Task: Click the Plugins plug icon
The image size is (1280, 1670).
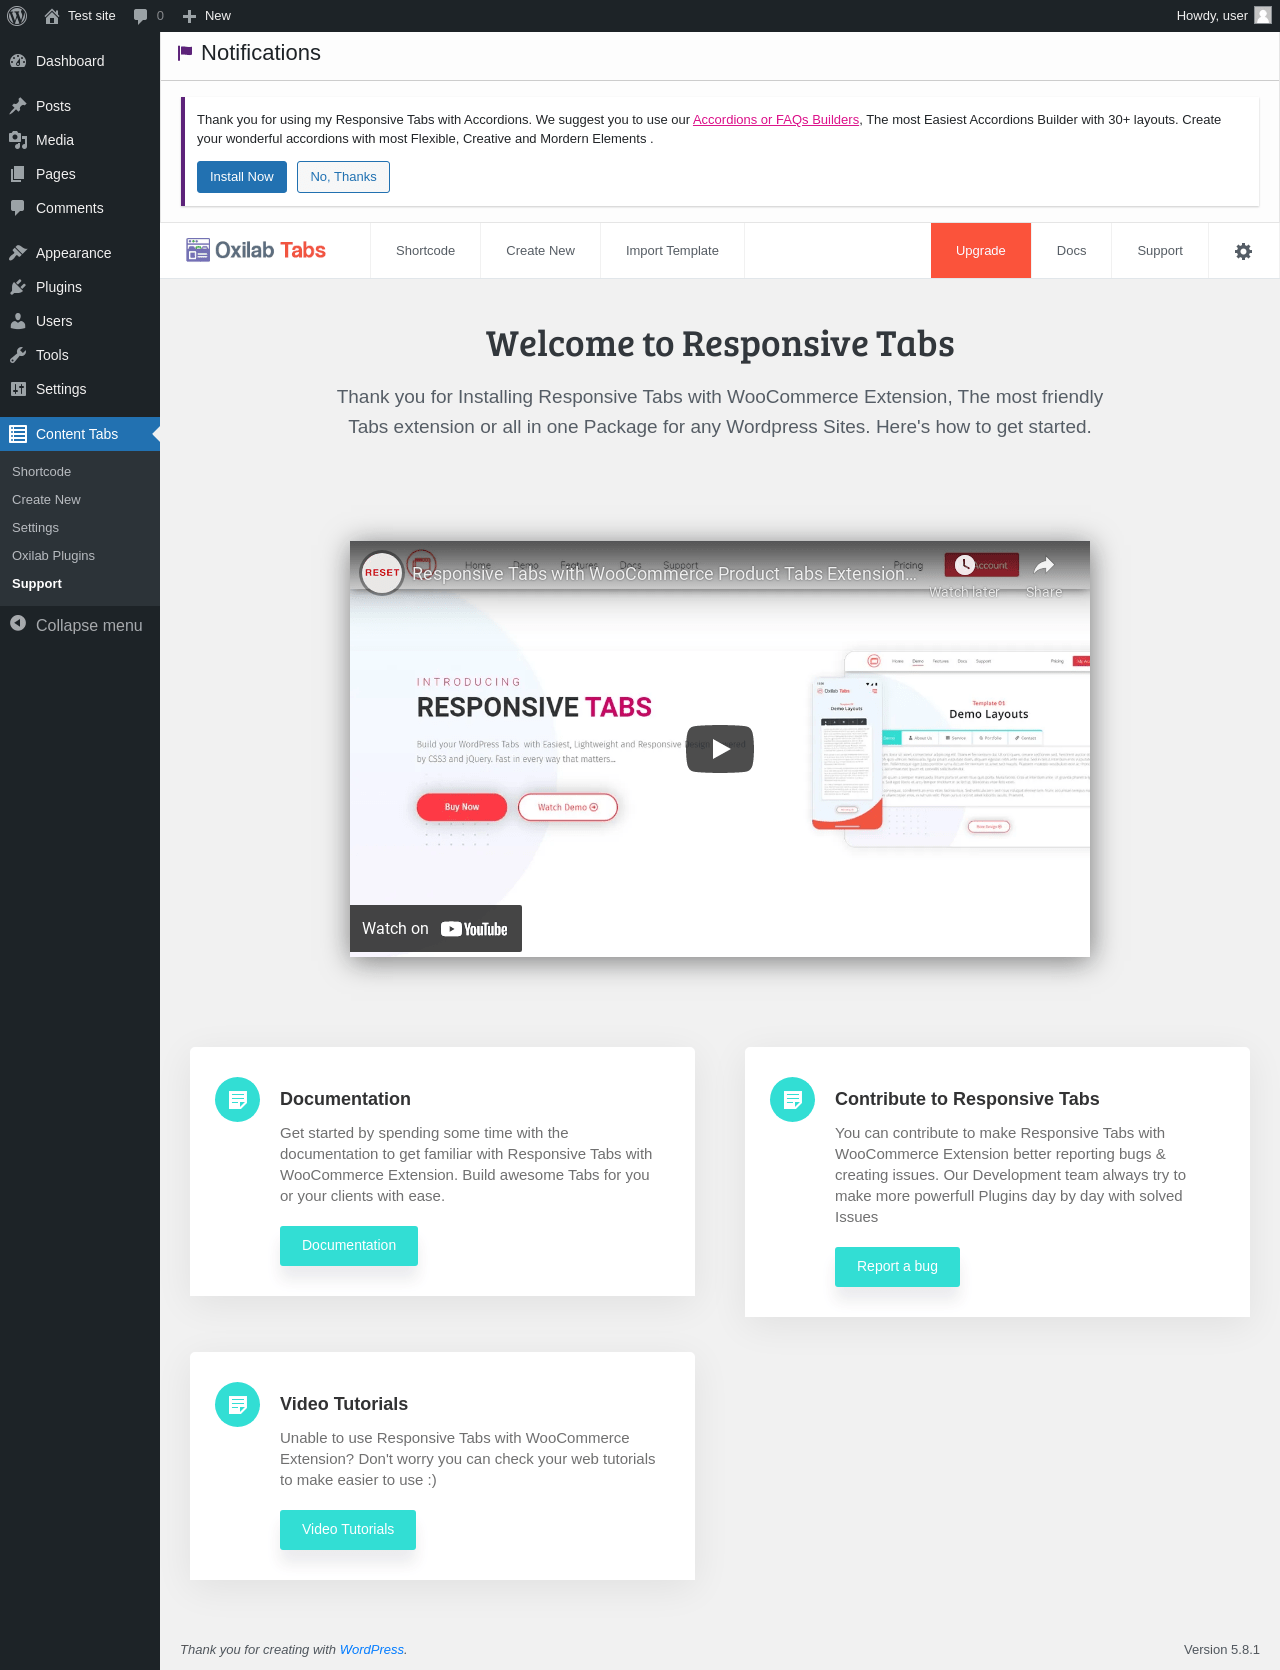Action: coord(18,287)
